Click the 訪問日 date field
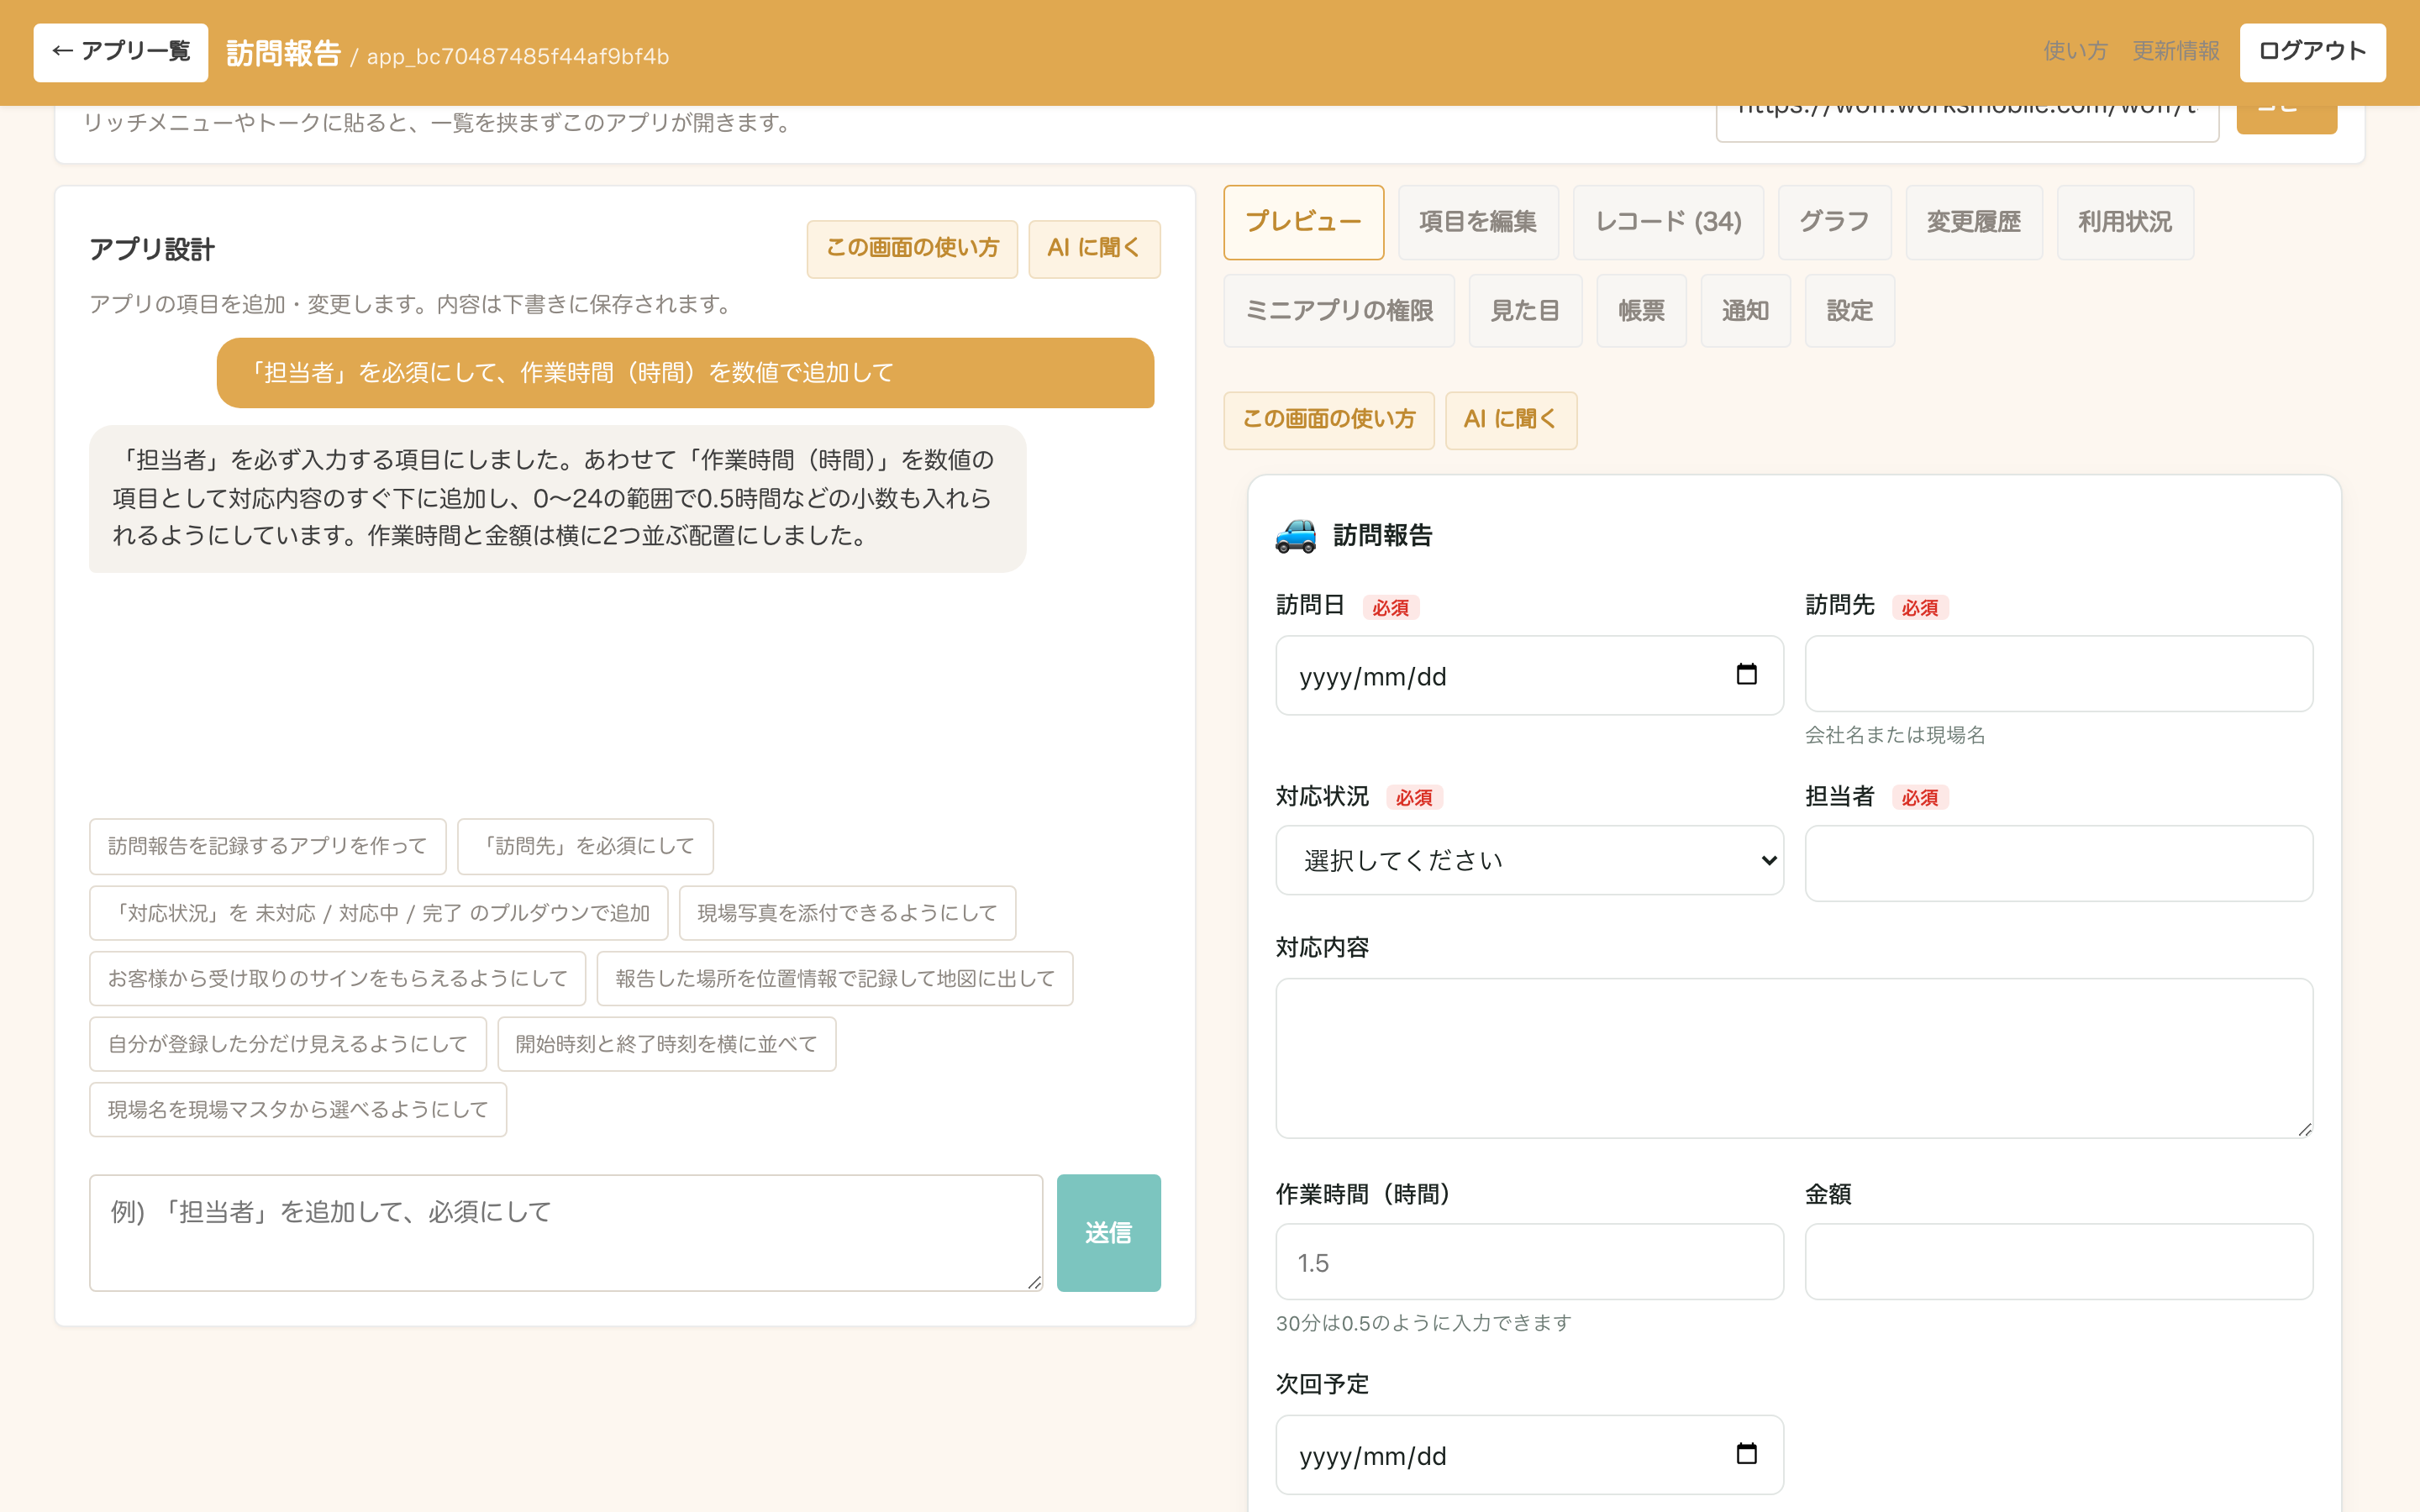Viewport: 2420px width, 1512px height. point(1529,675)
